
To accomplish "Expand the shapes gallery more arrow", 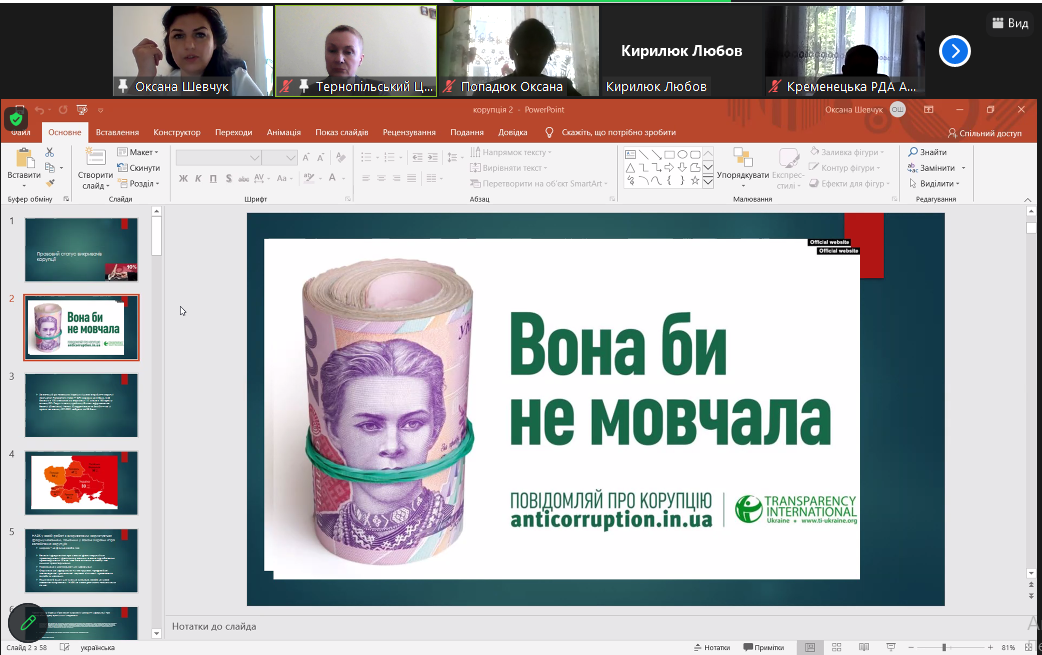I will (708, 181).
